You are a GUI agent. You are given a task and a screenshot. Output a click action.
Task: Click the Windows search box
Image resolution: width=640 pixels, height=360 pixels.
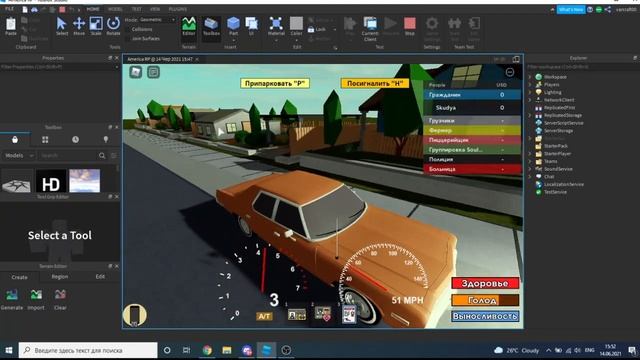88,350
